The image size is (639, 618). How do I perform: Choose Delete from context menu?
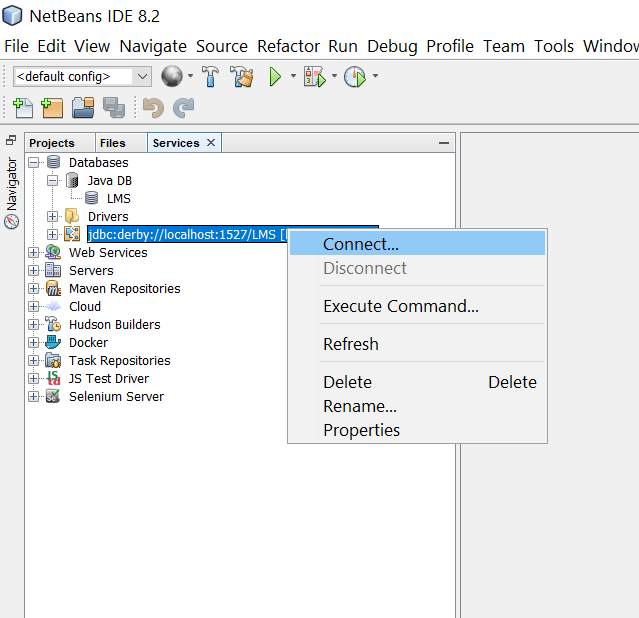(x=417, y=382)
